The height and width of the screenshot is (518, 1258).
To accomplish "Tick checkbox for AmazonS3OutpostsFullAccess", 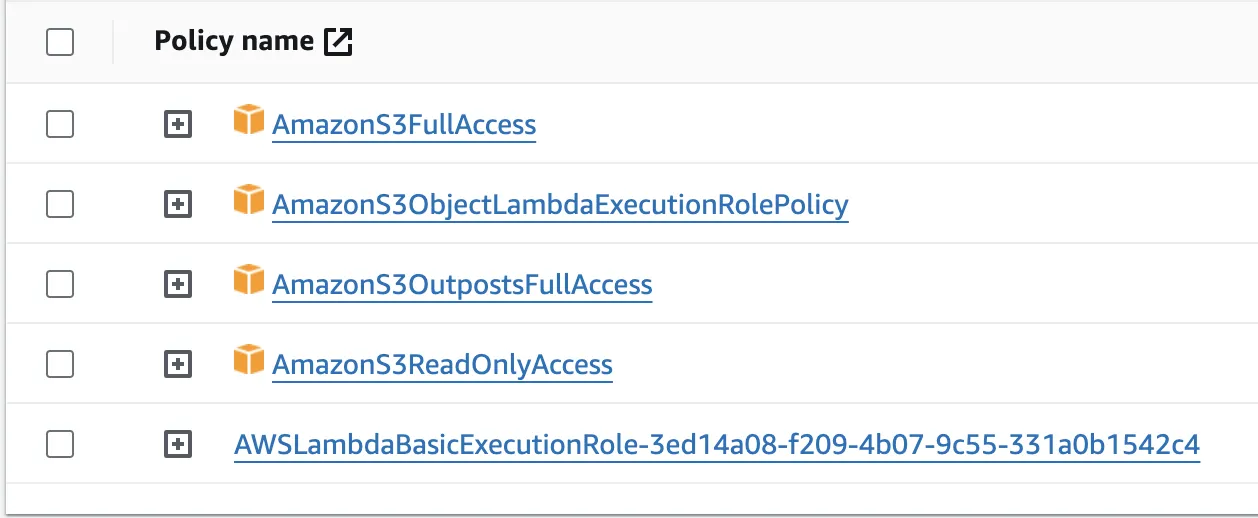I will point(60,284).
